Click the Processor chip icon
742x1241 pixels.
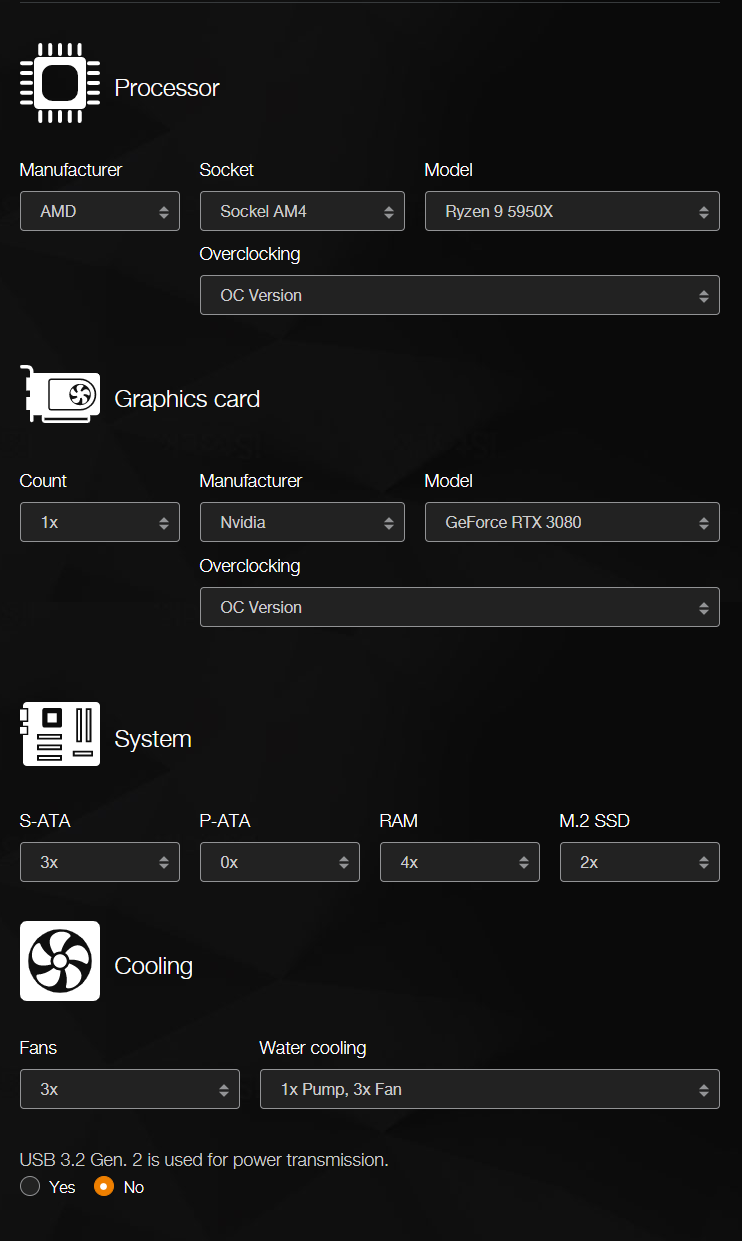[x=59, y=84]
